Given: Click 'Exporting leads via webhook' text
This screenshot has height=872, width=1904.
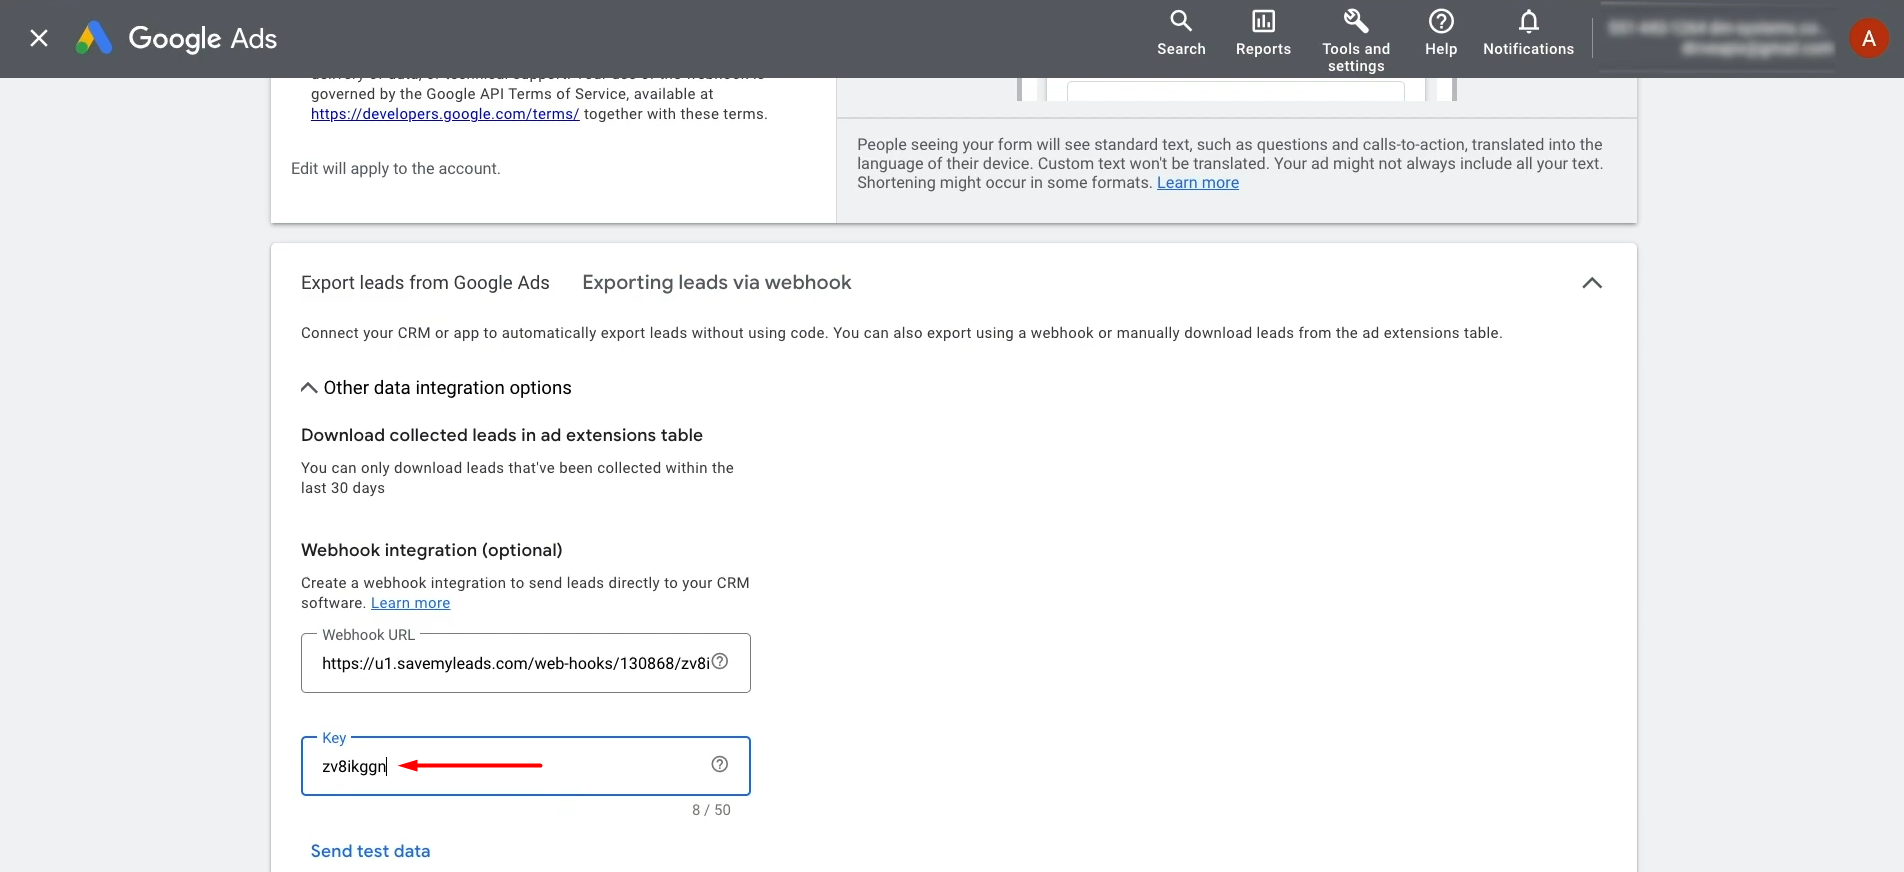Looking at the screenshot, I should pyautogui.click(x=717, y=283).
